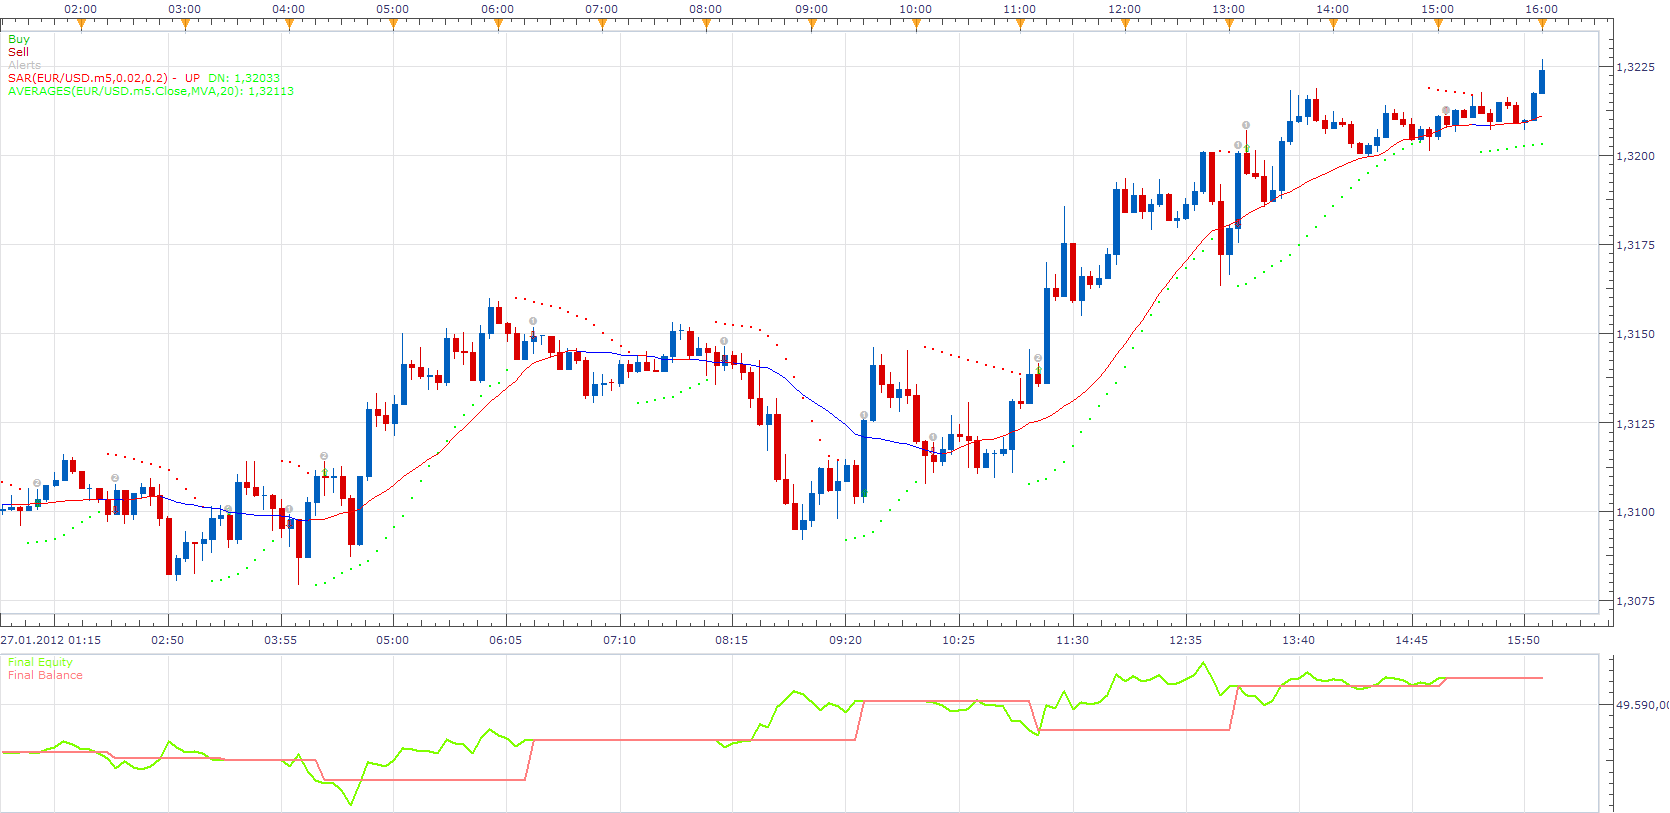This screenshot has width=1670, height=813.
Task: Click the orange session marker at 08:00
Action: tap(706, 24)
